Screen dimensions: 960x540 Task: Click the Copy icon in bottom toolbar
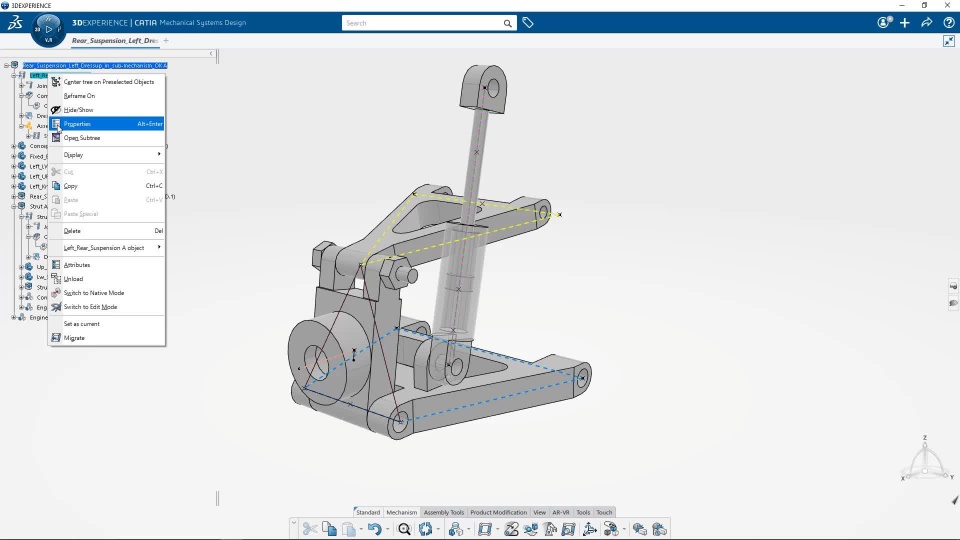click(x=329, y=529)
